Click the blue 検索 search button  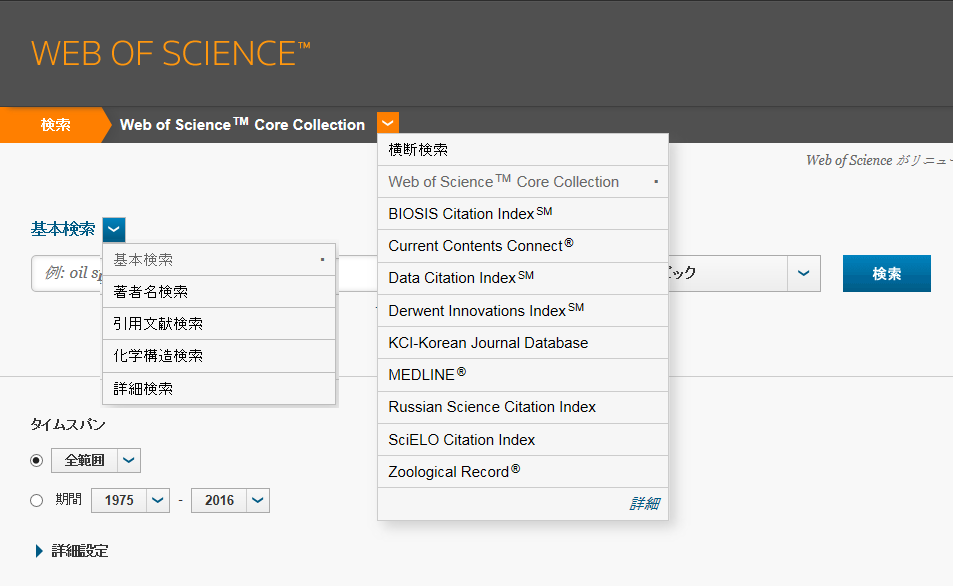[x=887, y=274]
